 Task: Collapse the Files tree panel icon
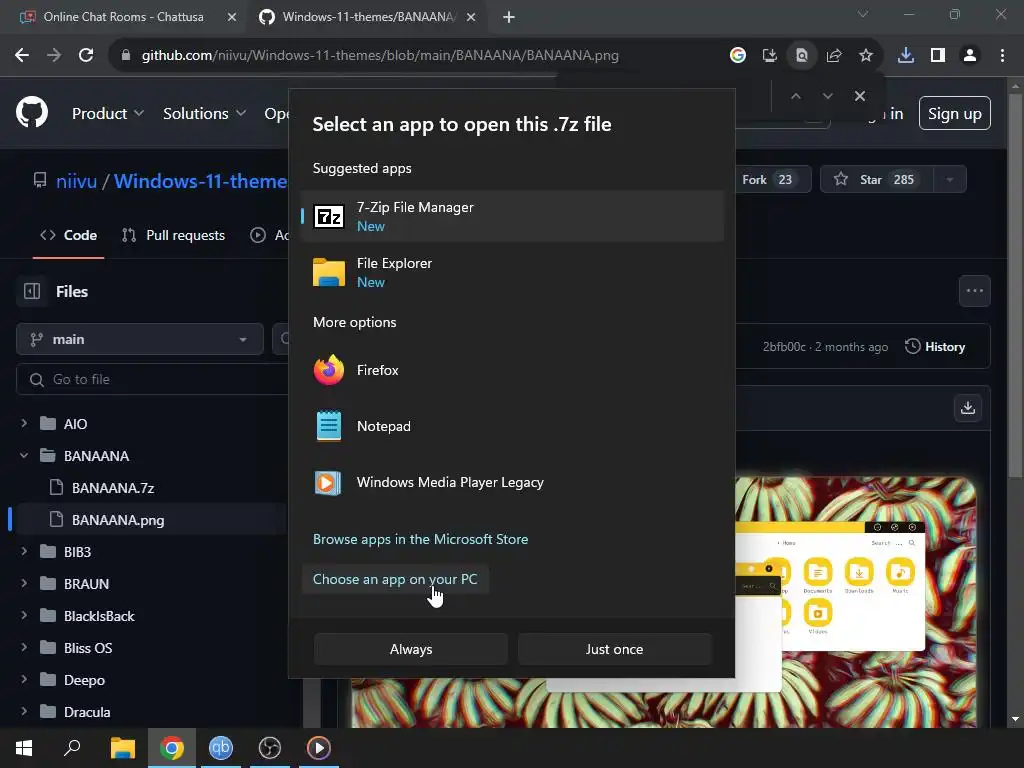click(32, 291)
